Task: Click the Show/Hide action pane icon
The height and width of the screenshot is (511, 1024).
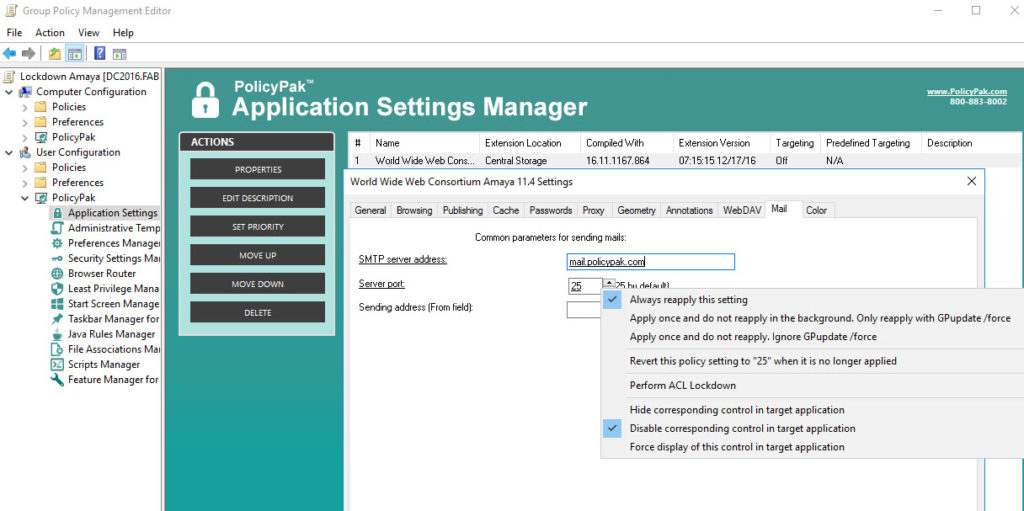Action: [x=120, y=54]
